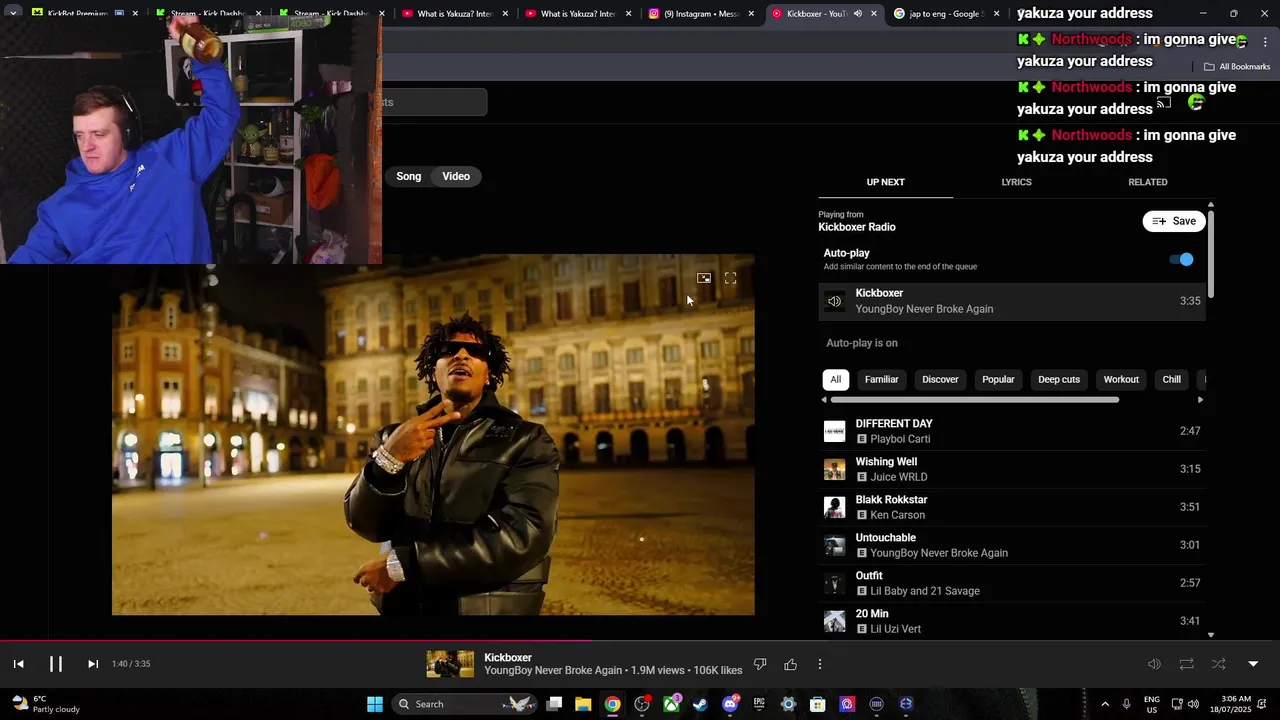This screenshot has height=720, width=1280.
Task: Mute the Kickboxer tab via speaker icon
Action: 857,14
